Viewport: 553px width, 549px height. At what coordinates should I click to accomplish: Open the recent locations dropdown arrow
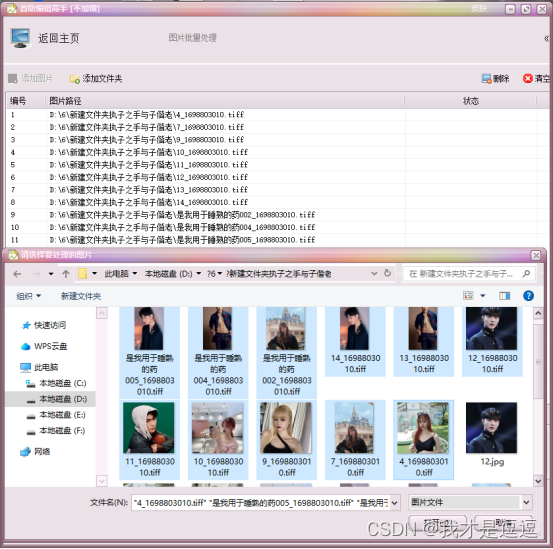pyautogui.click(x=51, y=274)
